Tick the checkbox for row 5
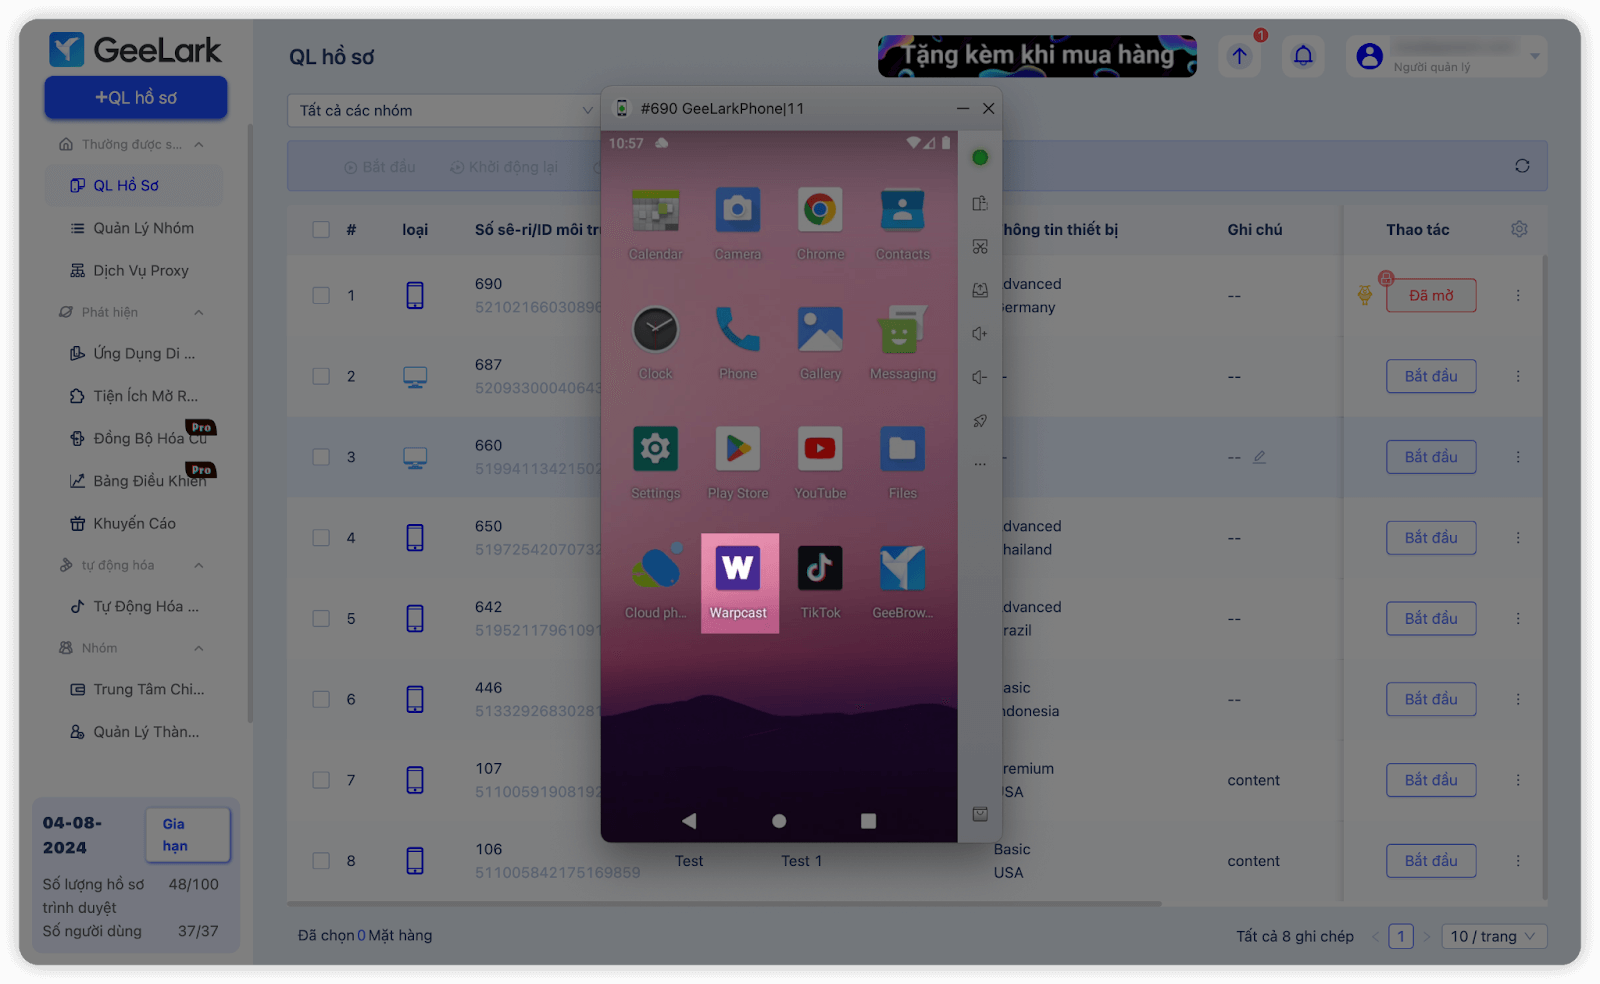This screenshot has width=1600, height=984. coord(321,618)
